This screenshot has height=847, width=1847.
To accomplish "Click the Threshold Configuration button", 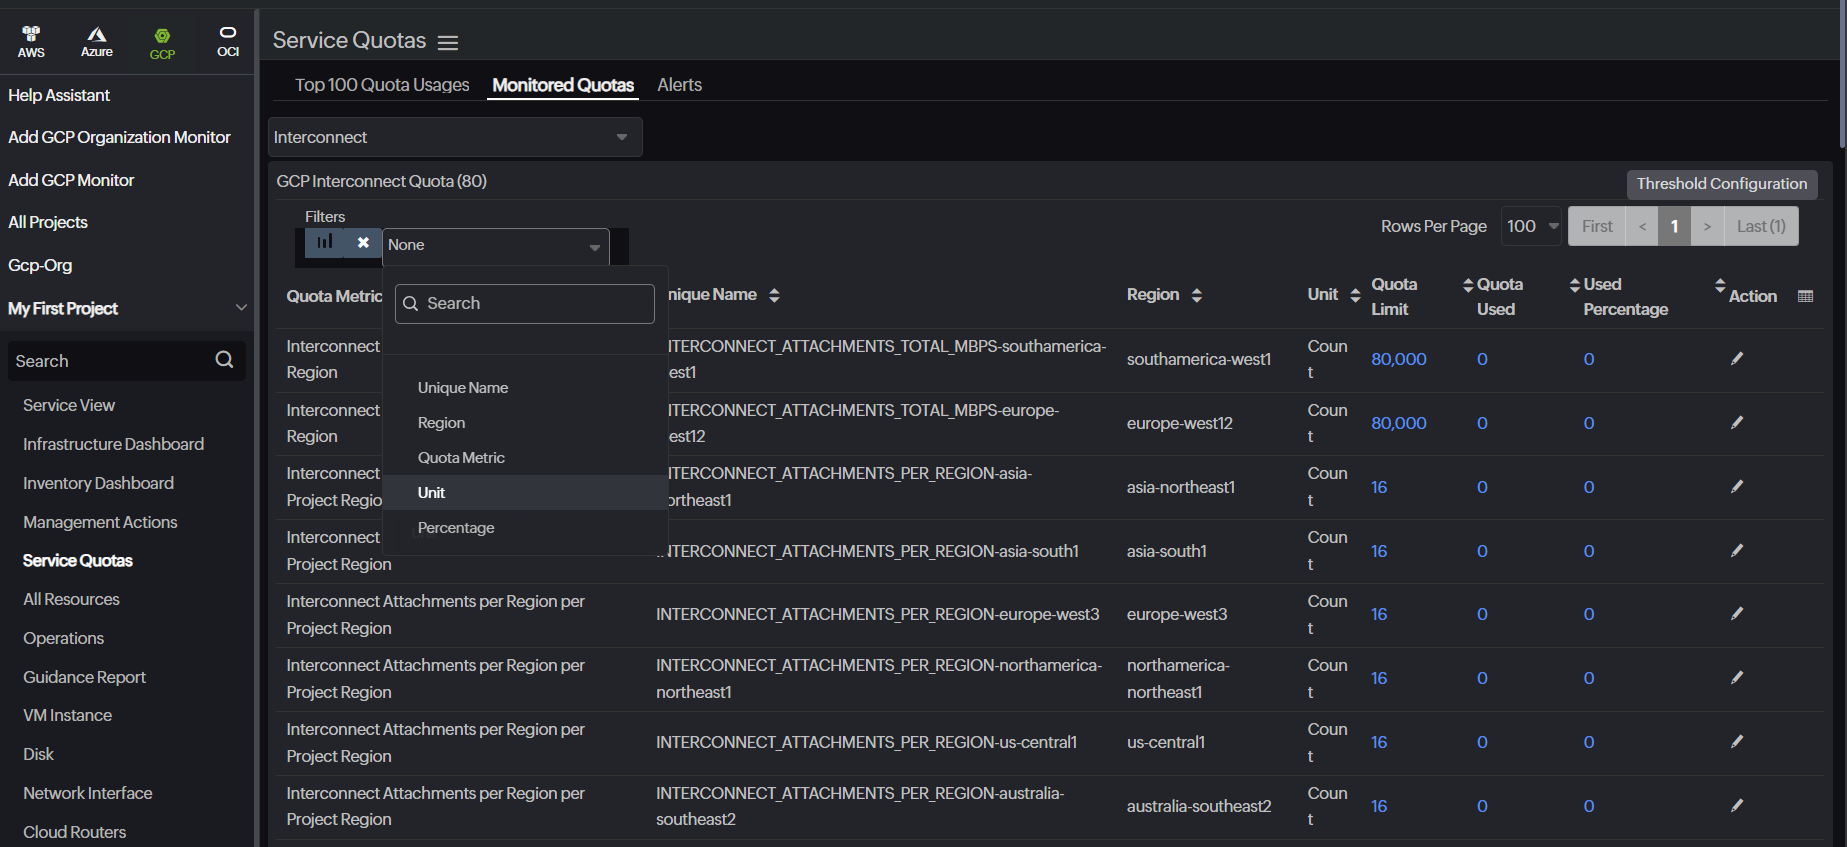I will [1721, 184].
